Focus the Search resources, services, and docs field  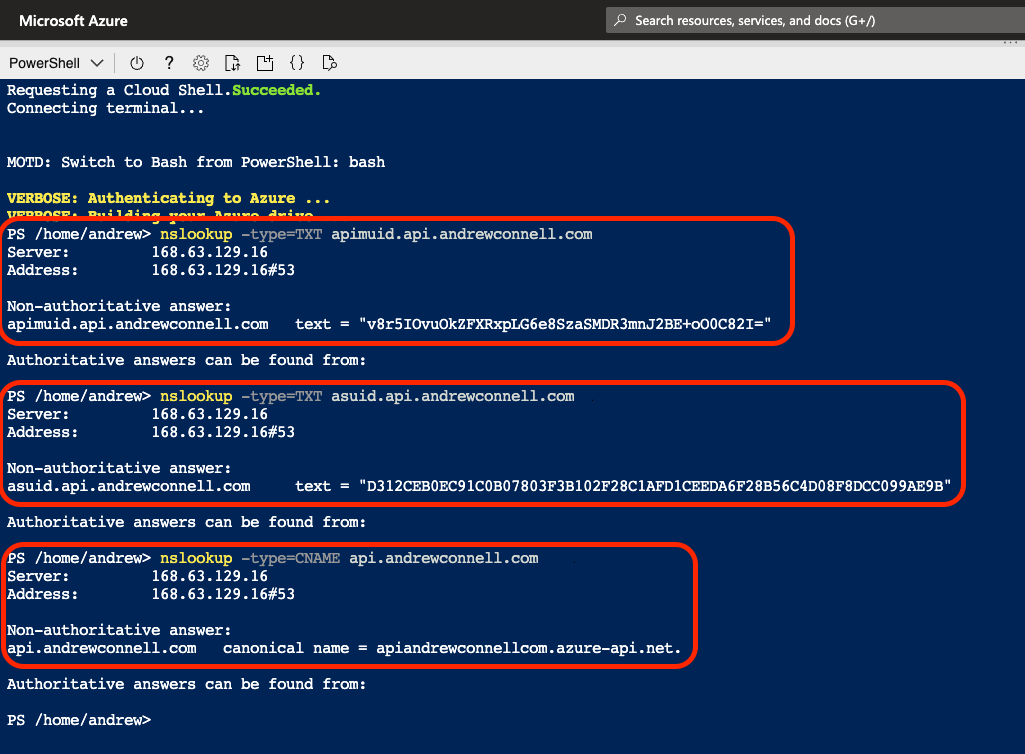(815, 20)
